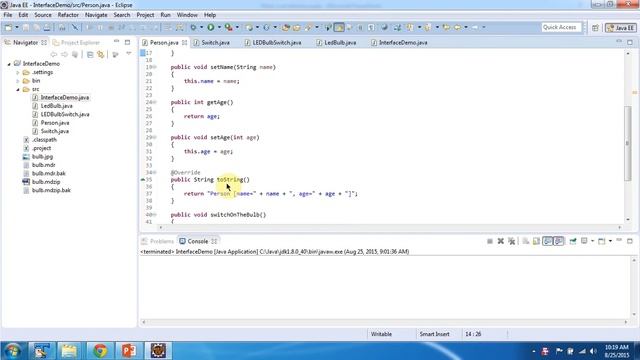Select the LedBulb.java editor tab

point(336,42)
